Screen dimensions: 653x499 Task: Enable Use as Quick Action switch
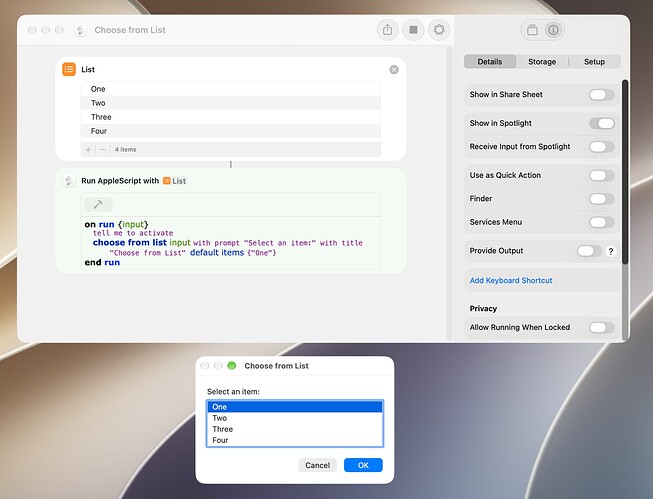601,175
